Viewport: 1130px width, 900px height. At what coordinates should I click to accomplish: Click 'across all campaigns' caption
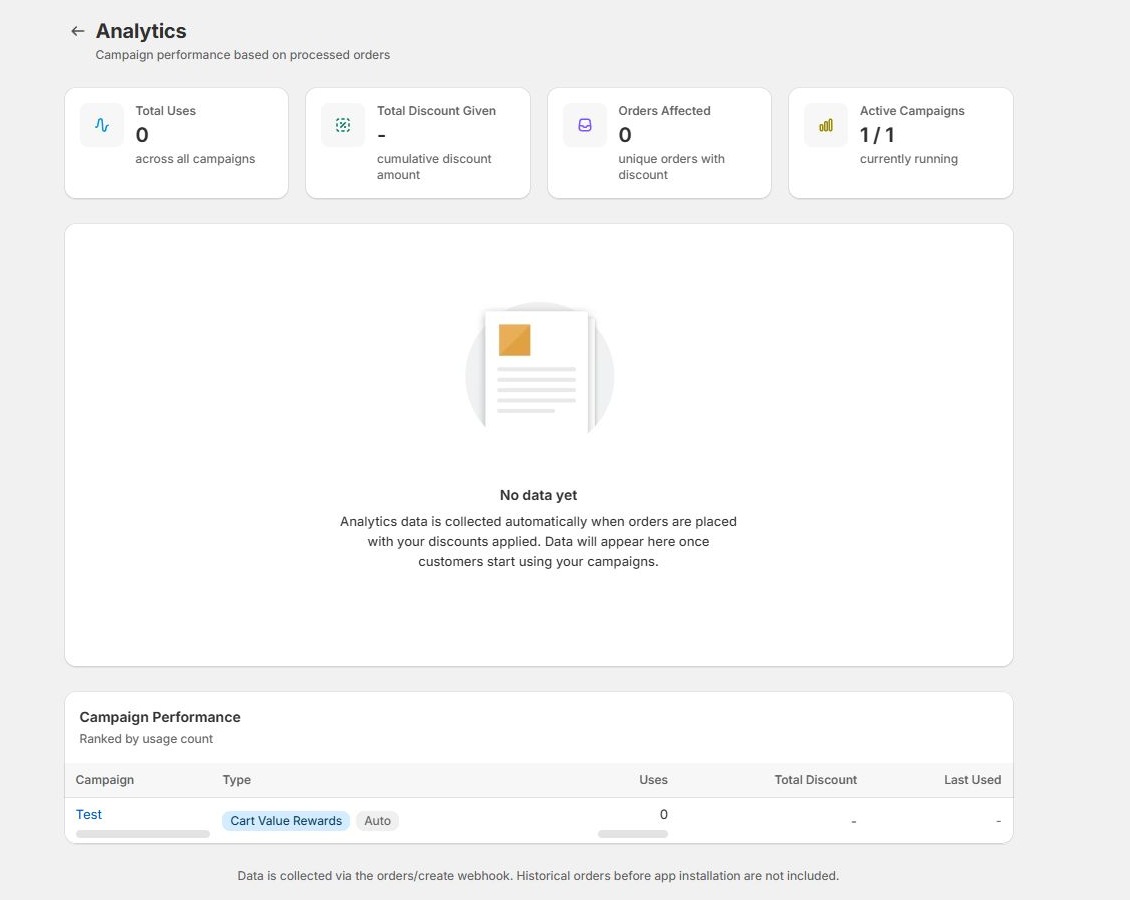coord(195,159)
